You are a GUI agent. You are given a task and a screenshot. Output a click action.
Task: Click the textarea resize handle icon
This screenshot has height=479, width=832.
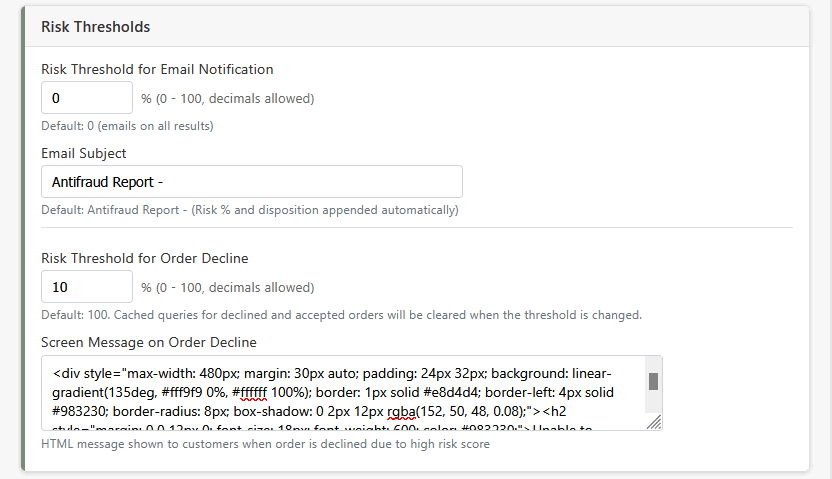(654, 423)
